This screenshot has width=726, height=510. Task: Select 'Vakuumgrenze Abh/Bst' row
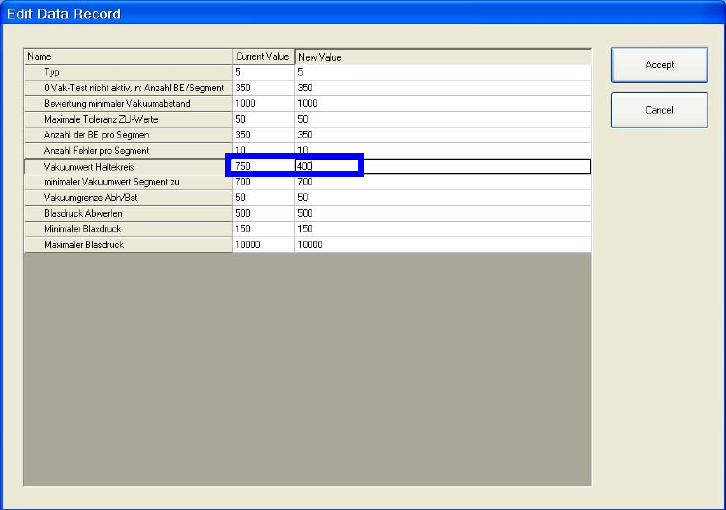[128, 198]
